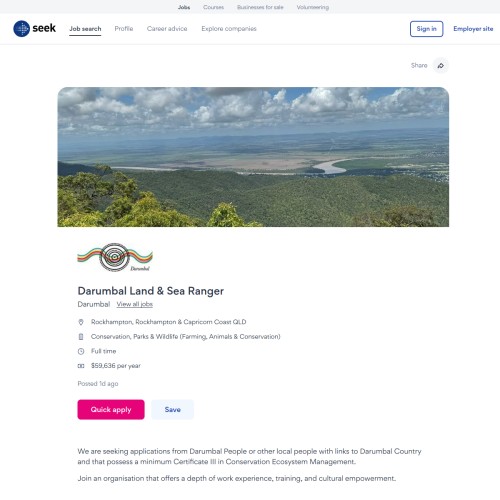This screenshot has width=500, height=500.
Task: Click the Darumbal company logo
Action: pos(115,257)
